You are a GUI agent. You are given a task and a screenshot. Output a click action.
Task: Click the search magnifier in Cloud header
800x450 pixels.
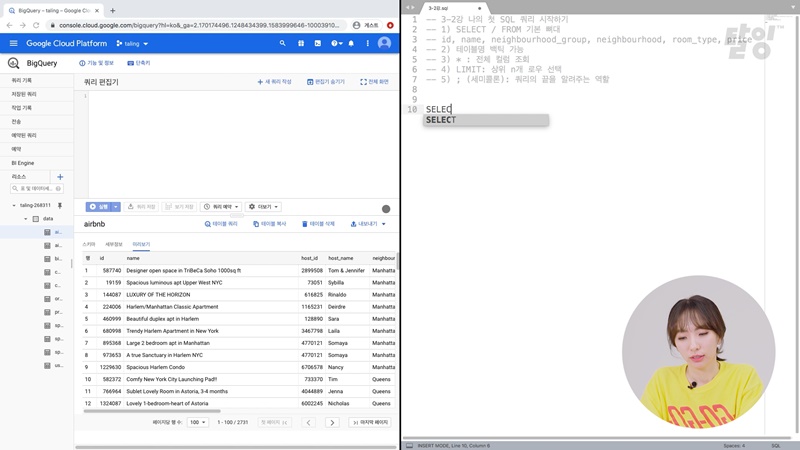click(x=283, y=43)
